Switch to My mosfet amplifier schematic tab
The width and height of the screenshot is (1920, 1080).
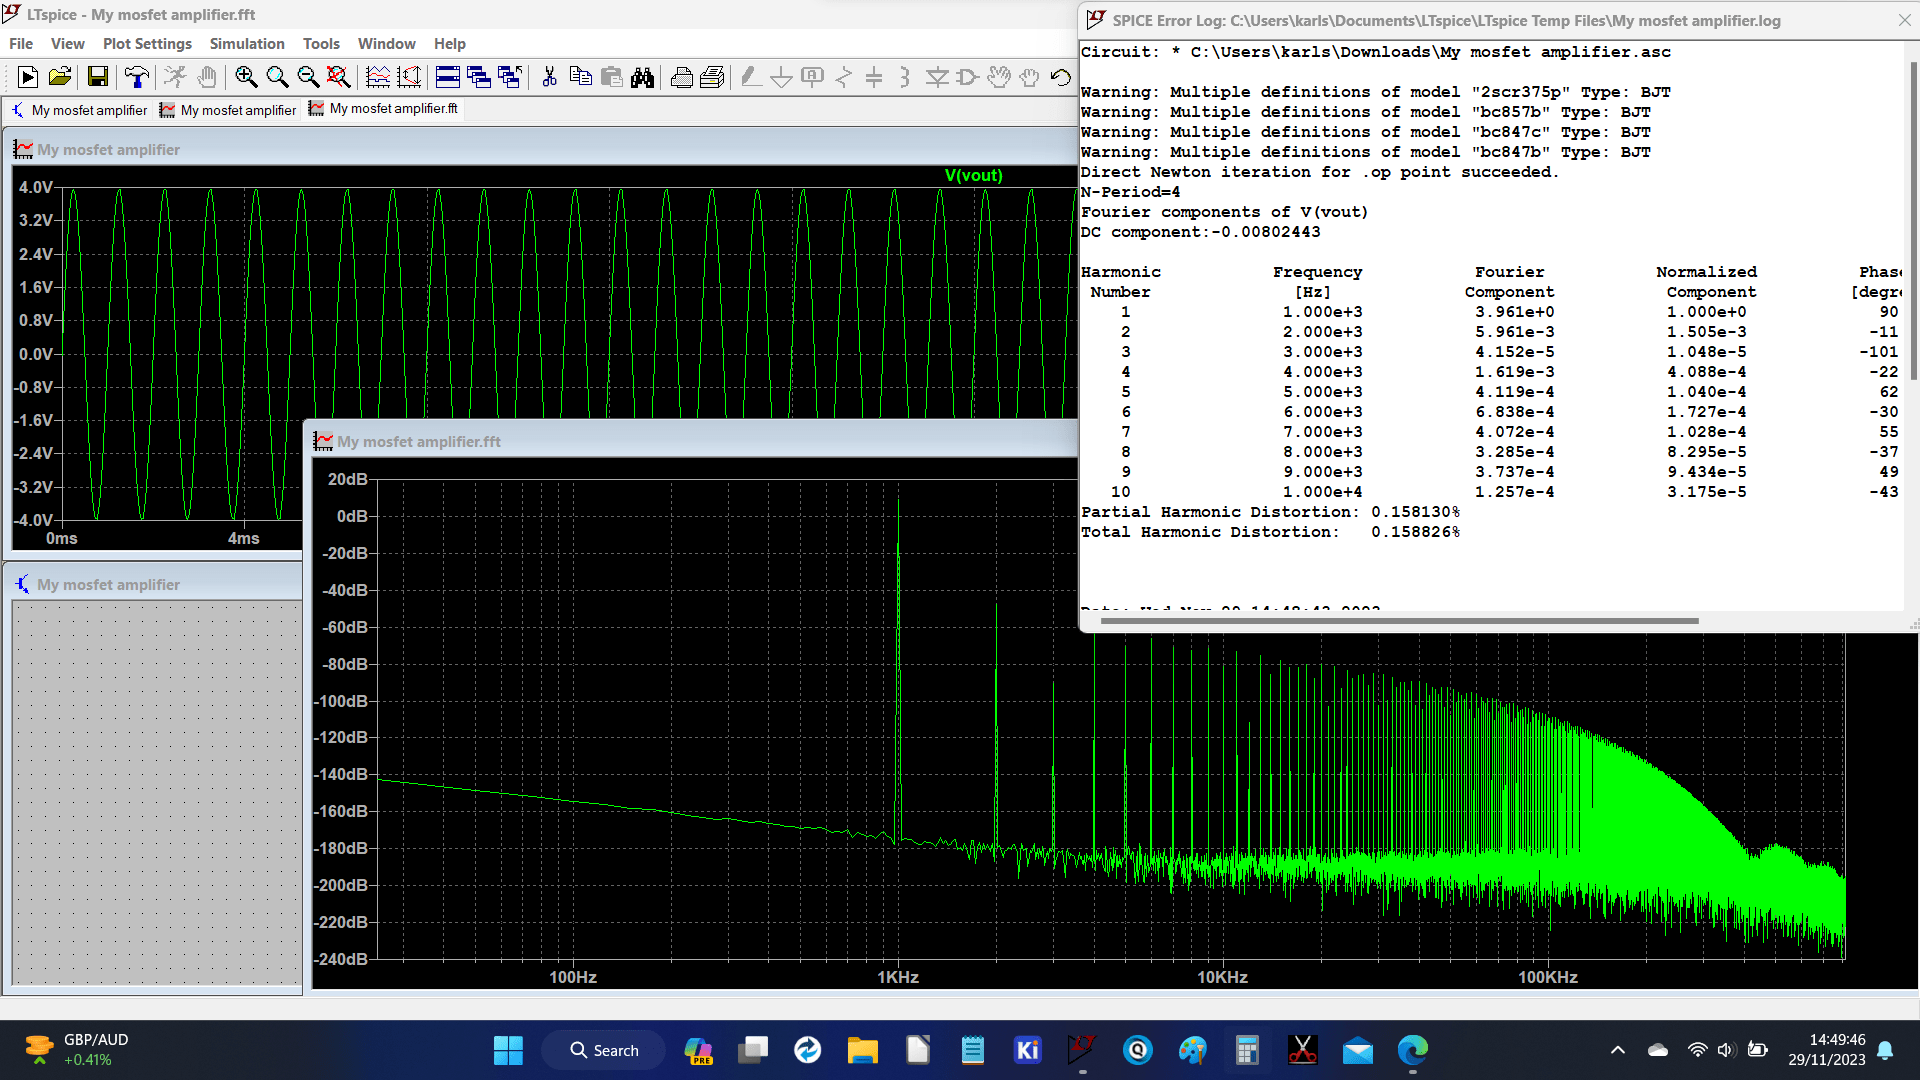[79, 110]
